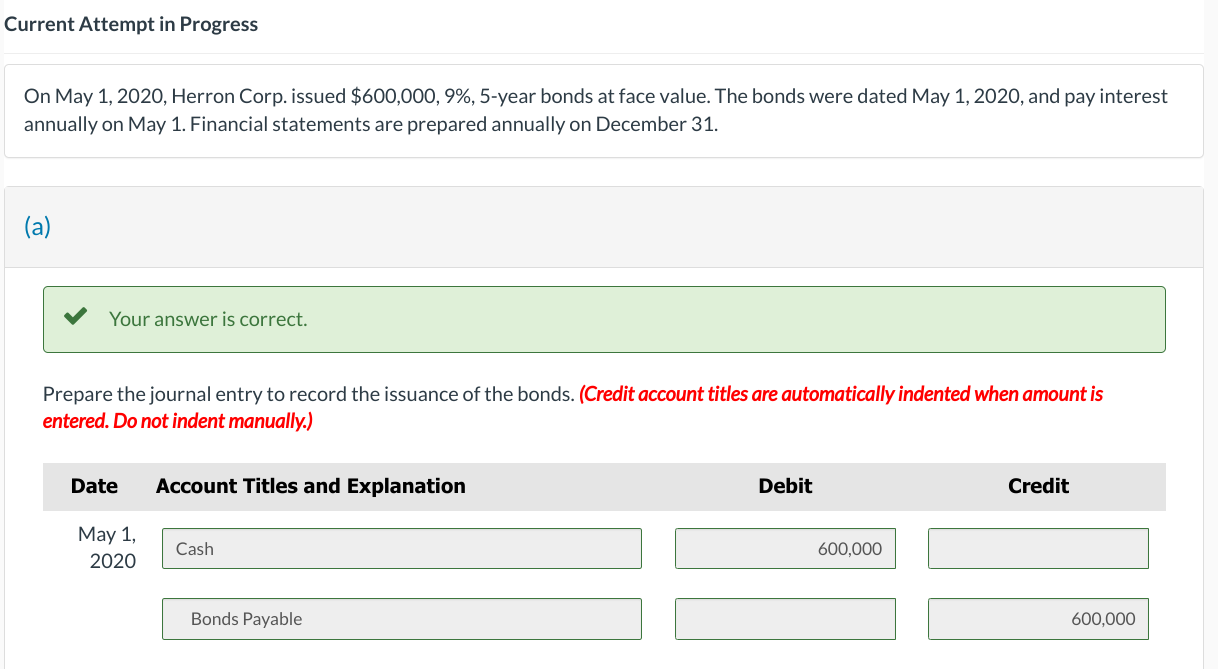Click the Date column header

[94, 486]
